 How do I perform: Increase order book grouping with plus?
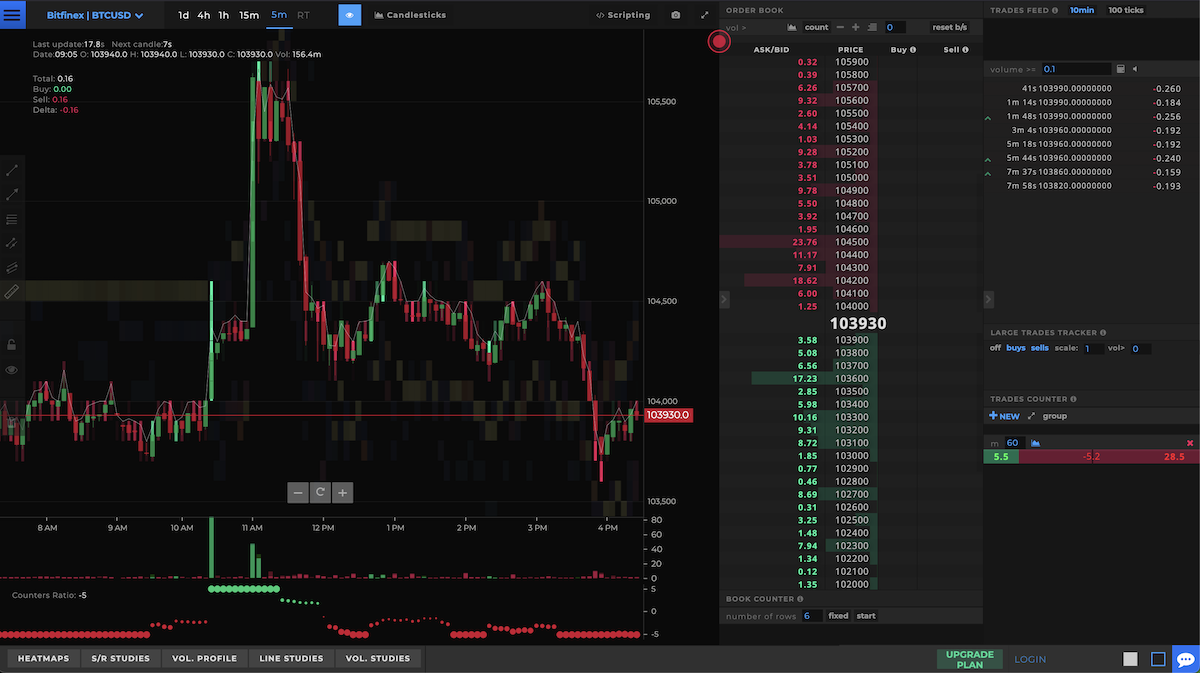coord(856,27)
